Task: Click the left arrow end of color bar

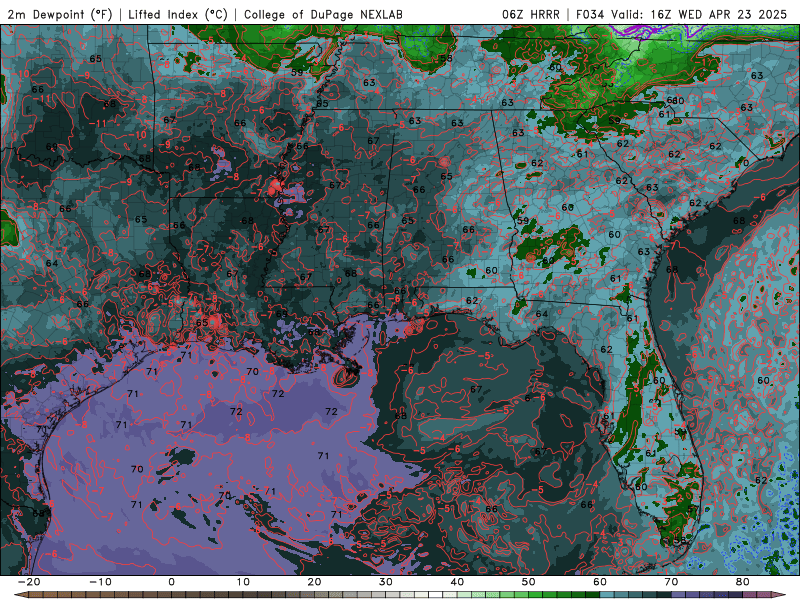Action: [20, 595]
